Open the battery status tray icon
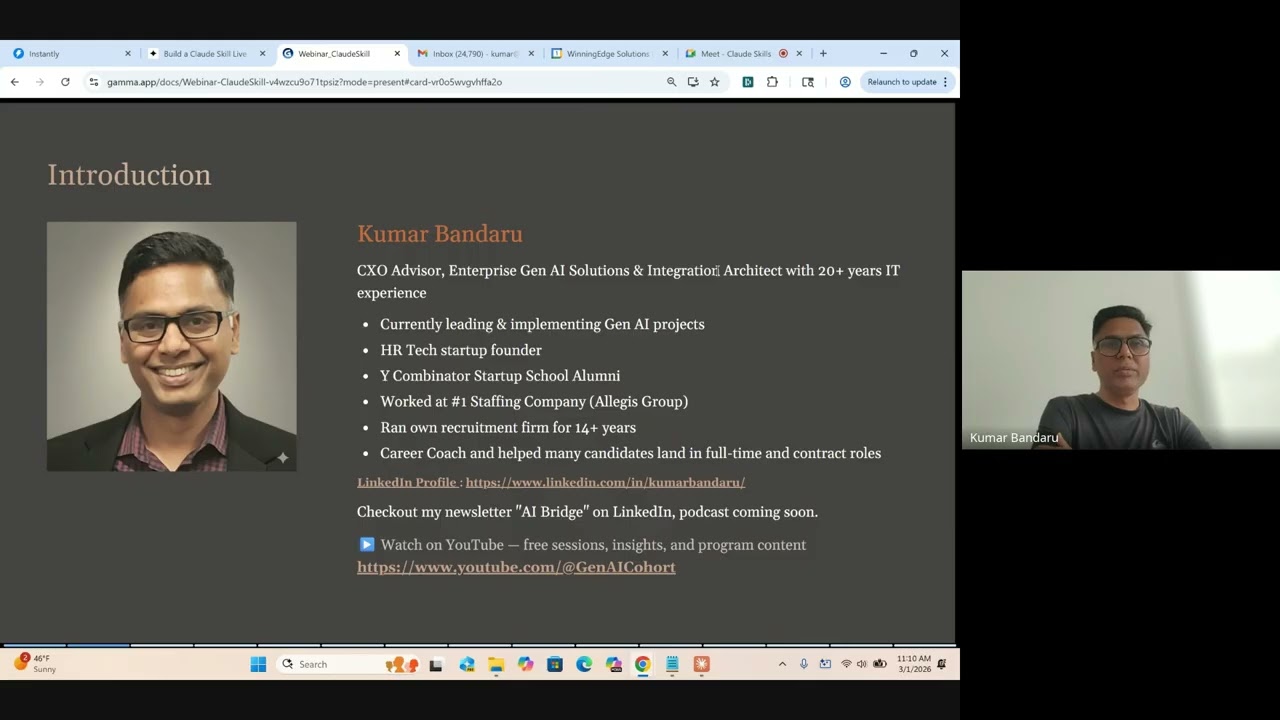The width and height of the screenshot is (1280, 720). click(880, 664)
